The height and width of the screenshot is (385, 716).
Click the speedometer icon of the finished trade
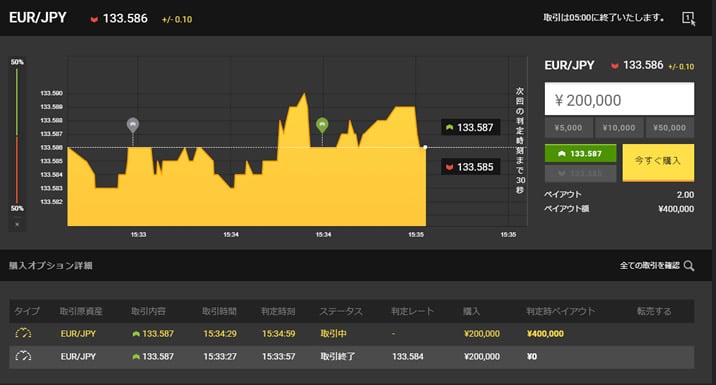[23, 356]
